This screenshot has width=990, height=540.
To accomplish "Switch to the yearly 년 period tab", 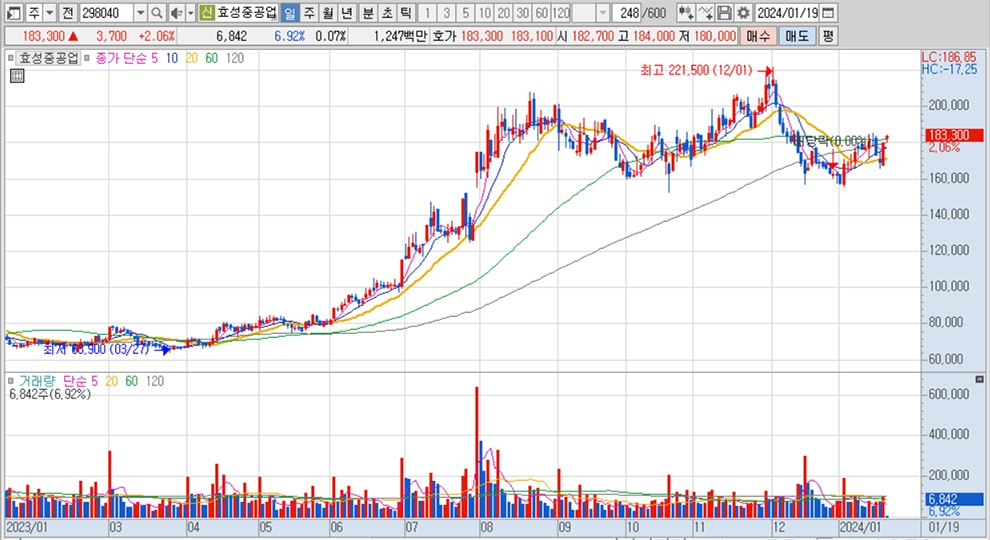I will tap(347, 13).
